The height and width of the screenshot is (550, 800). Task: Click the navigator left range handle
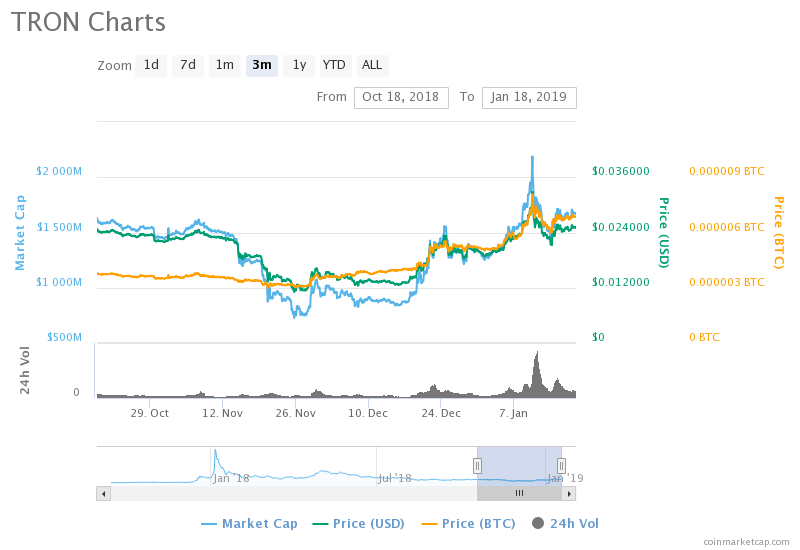(x=477, y=465)
